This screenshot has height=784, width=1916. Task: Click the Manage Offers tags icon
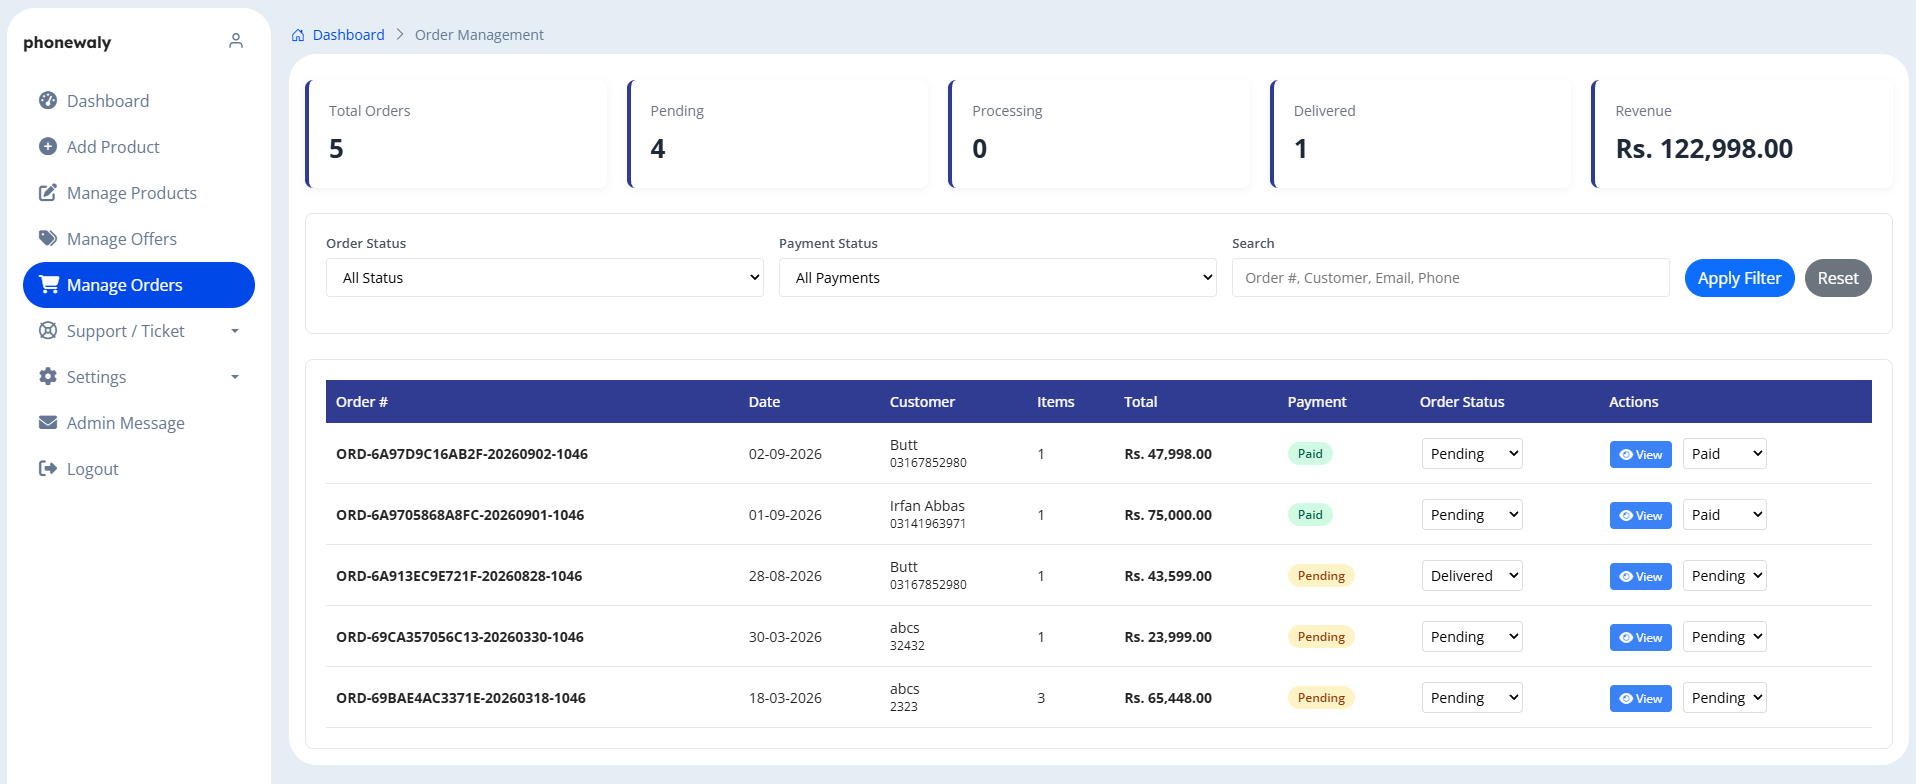pyautogui.click(x=48, y=238)
